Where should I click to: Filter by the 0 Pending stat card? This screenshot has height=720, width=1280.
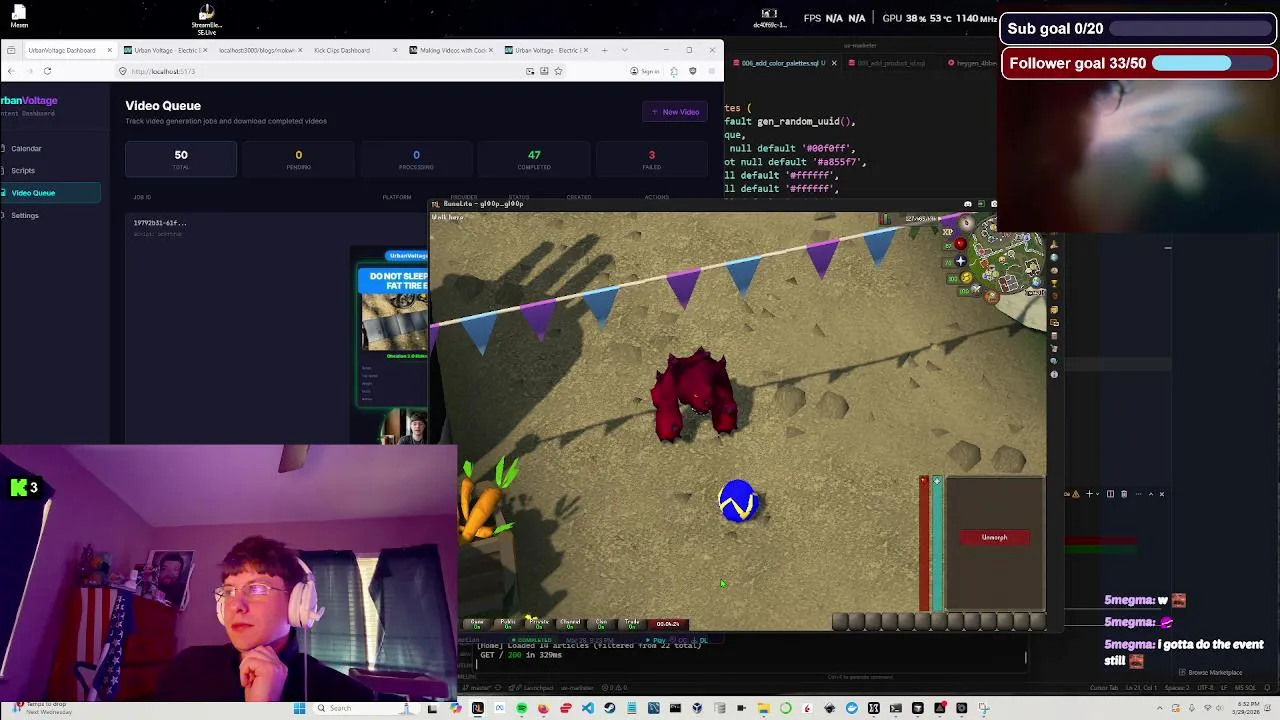298,159
